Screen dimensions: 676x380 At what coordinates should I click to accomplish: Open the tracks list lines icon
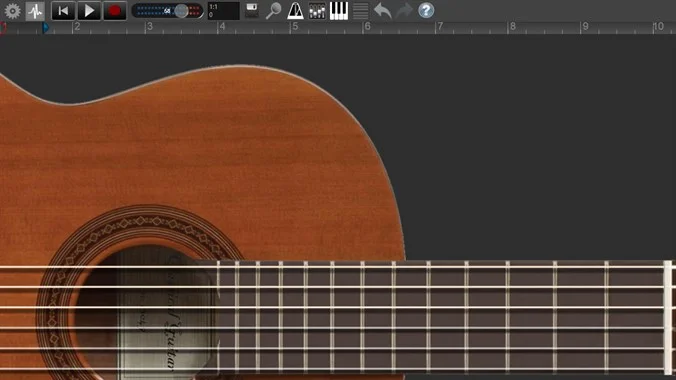360,11
